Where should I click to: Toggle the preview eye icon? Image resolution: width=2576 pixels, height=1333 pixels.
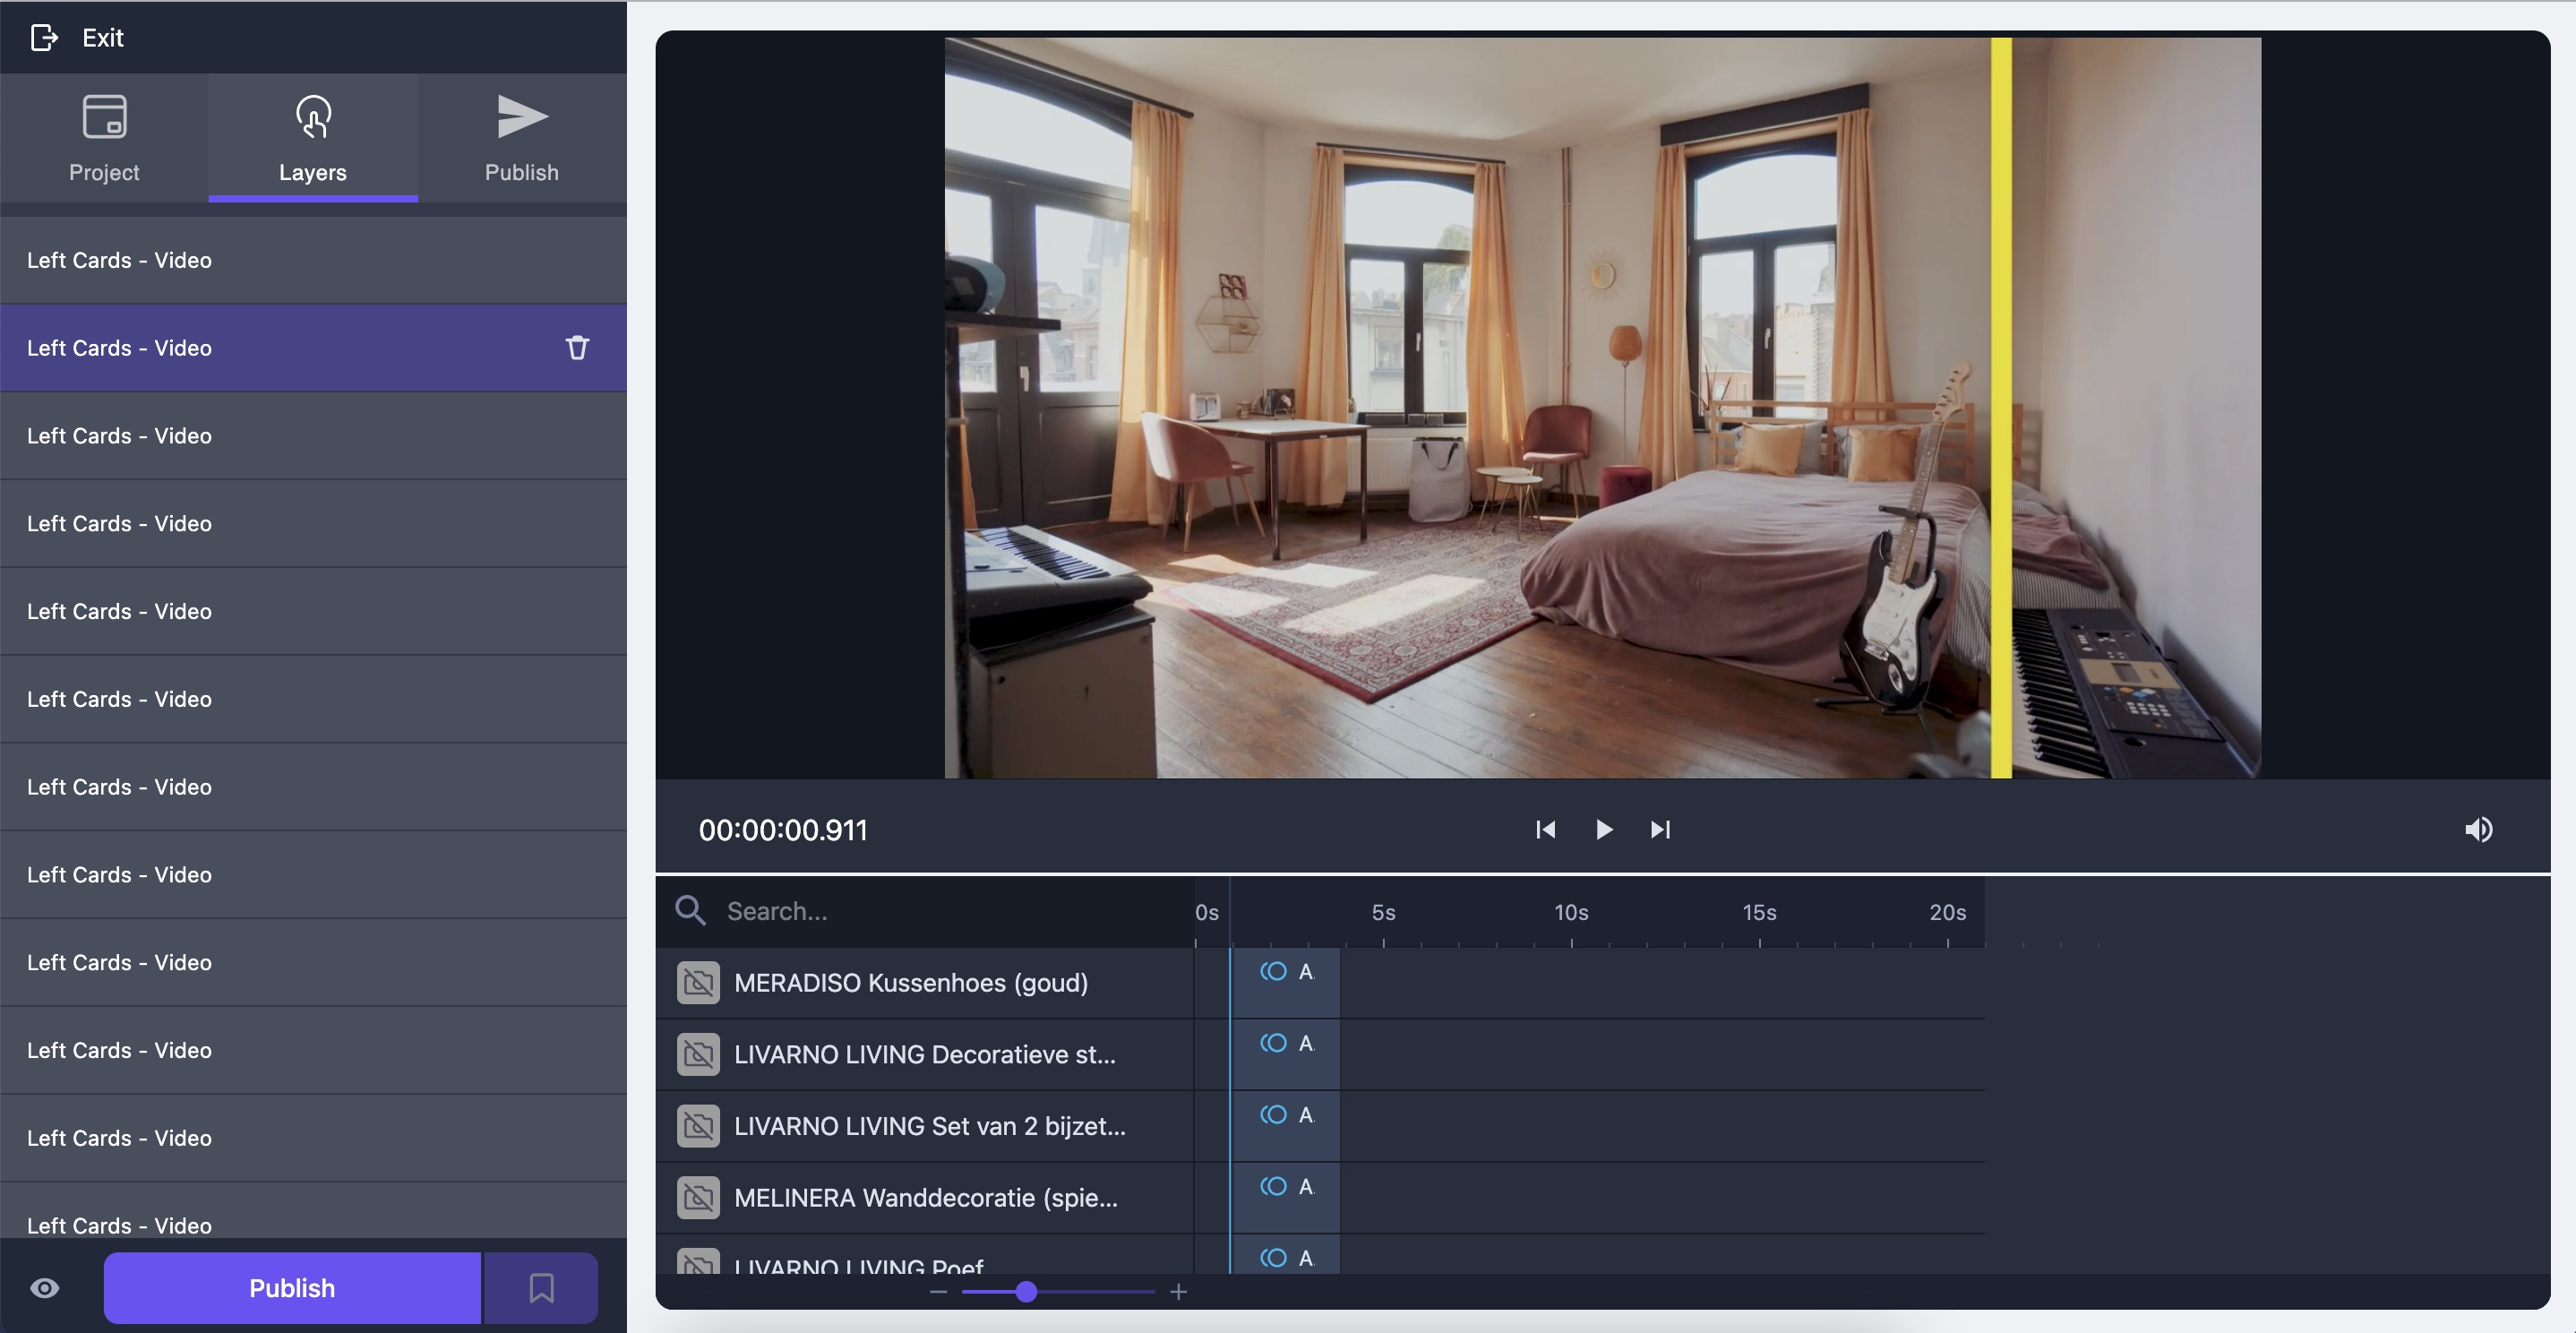pyautogui.click(x=45, y=1288)
